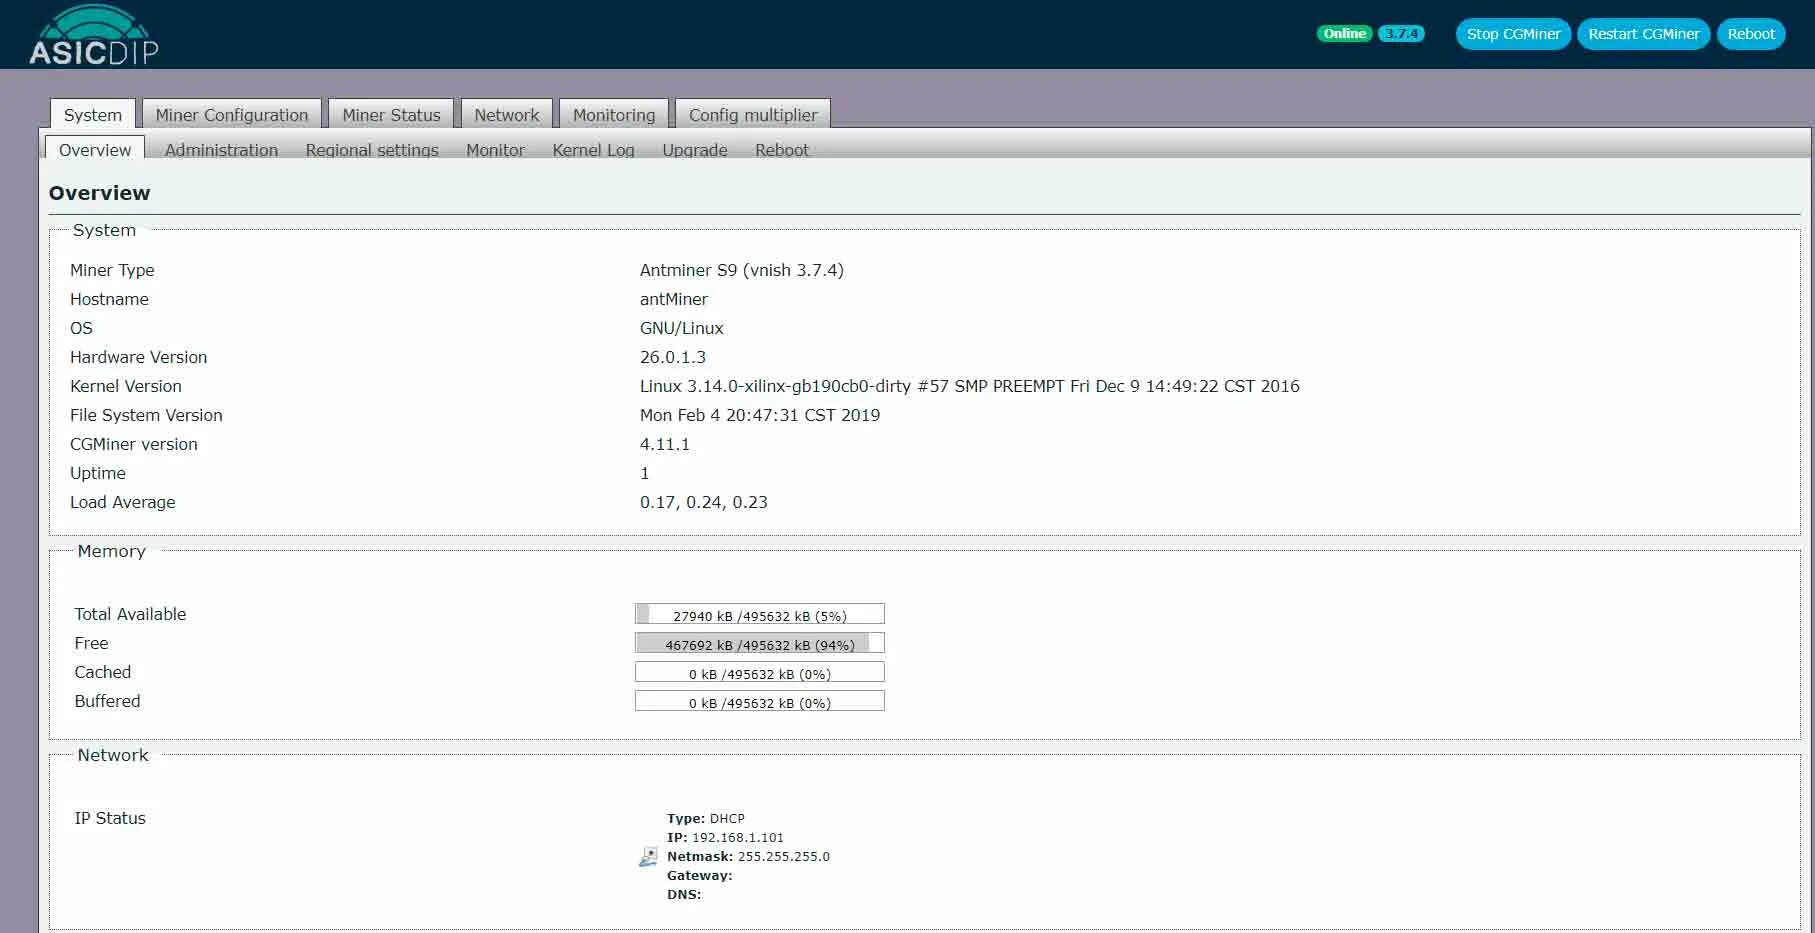Click the hardware version 26.0.1.3
Image resolution: width=1815 pixels, height=933 pixels.
click(x=672, y=357)
